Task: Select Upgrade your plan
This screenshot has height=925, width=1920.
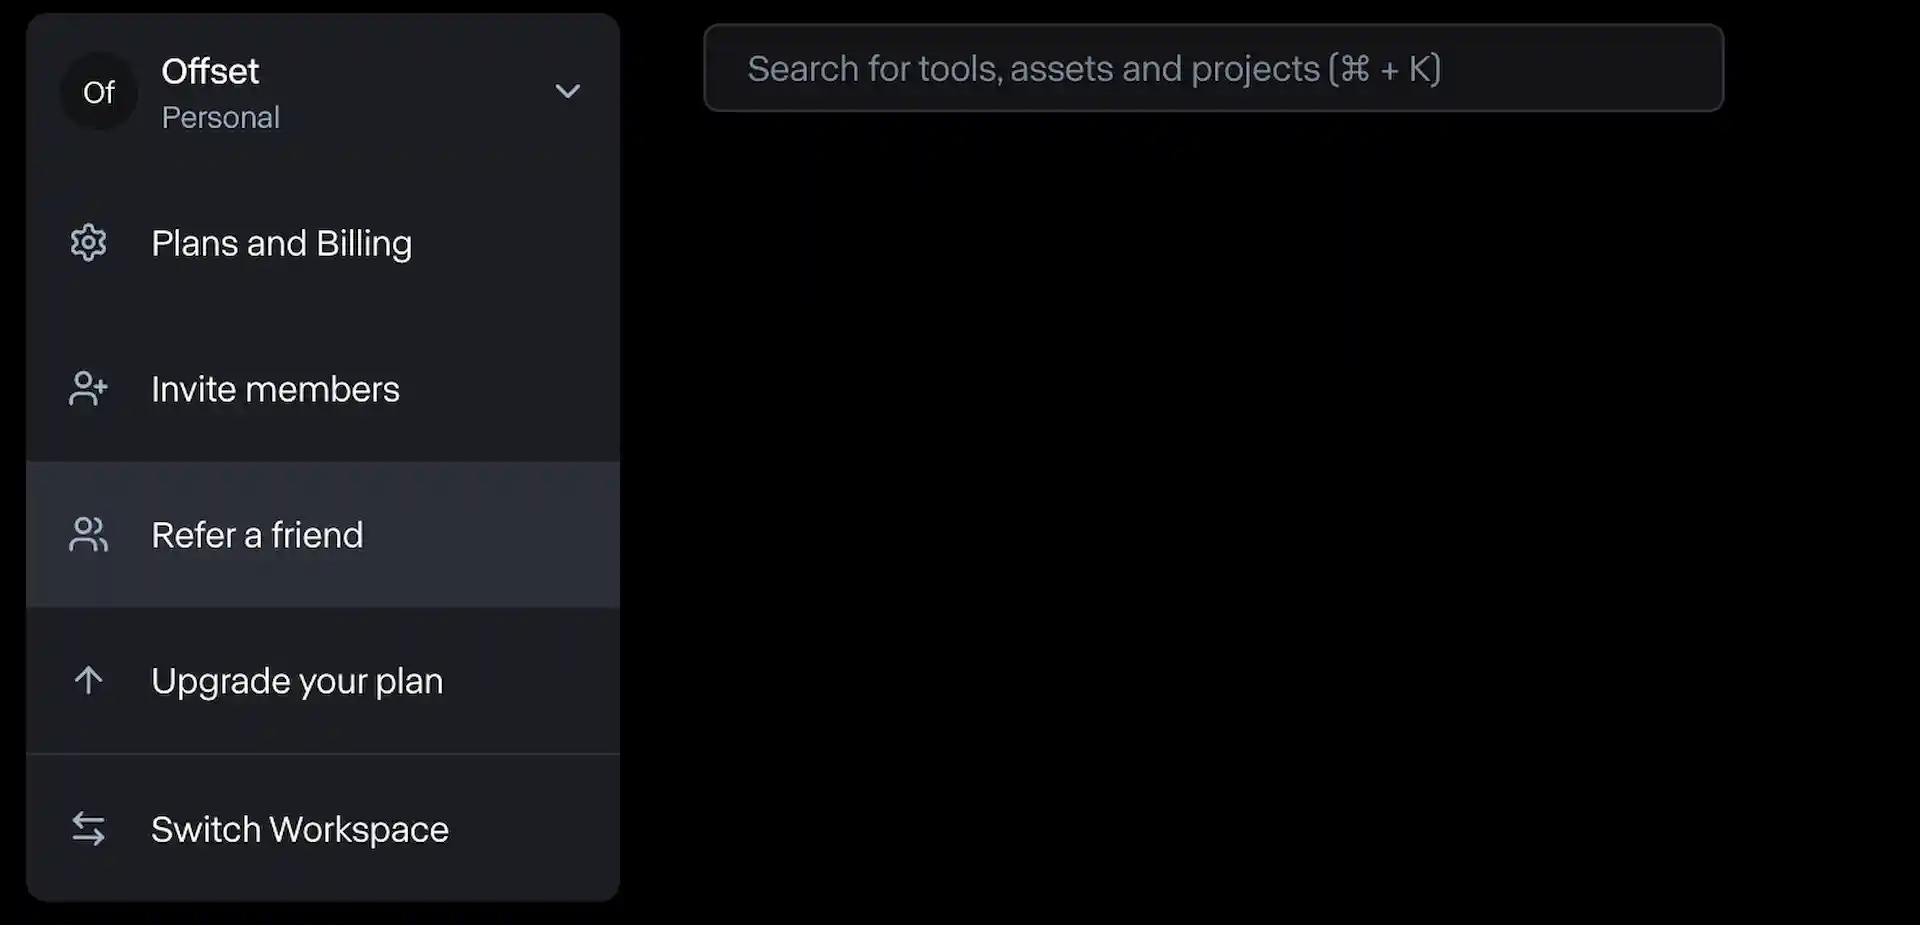Action: pyautogui.click(x=297, y=682)
